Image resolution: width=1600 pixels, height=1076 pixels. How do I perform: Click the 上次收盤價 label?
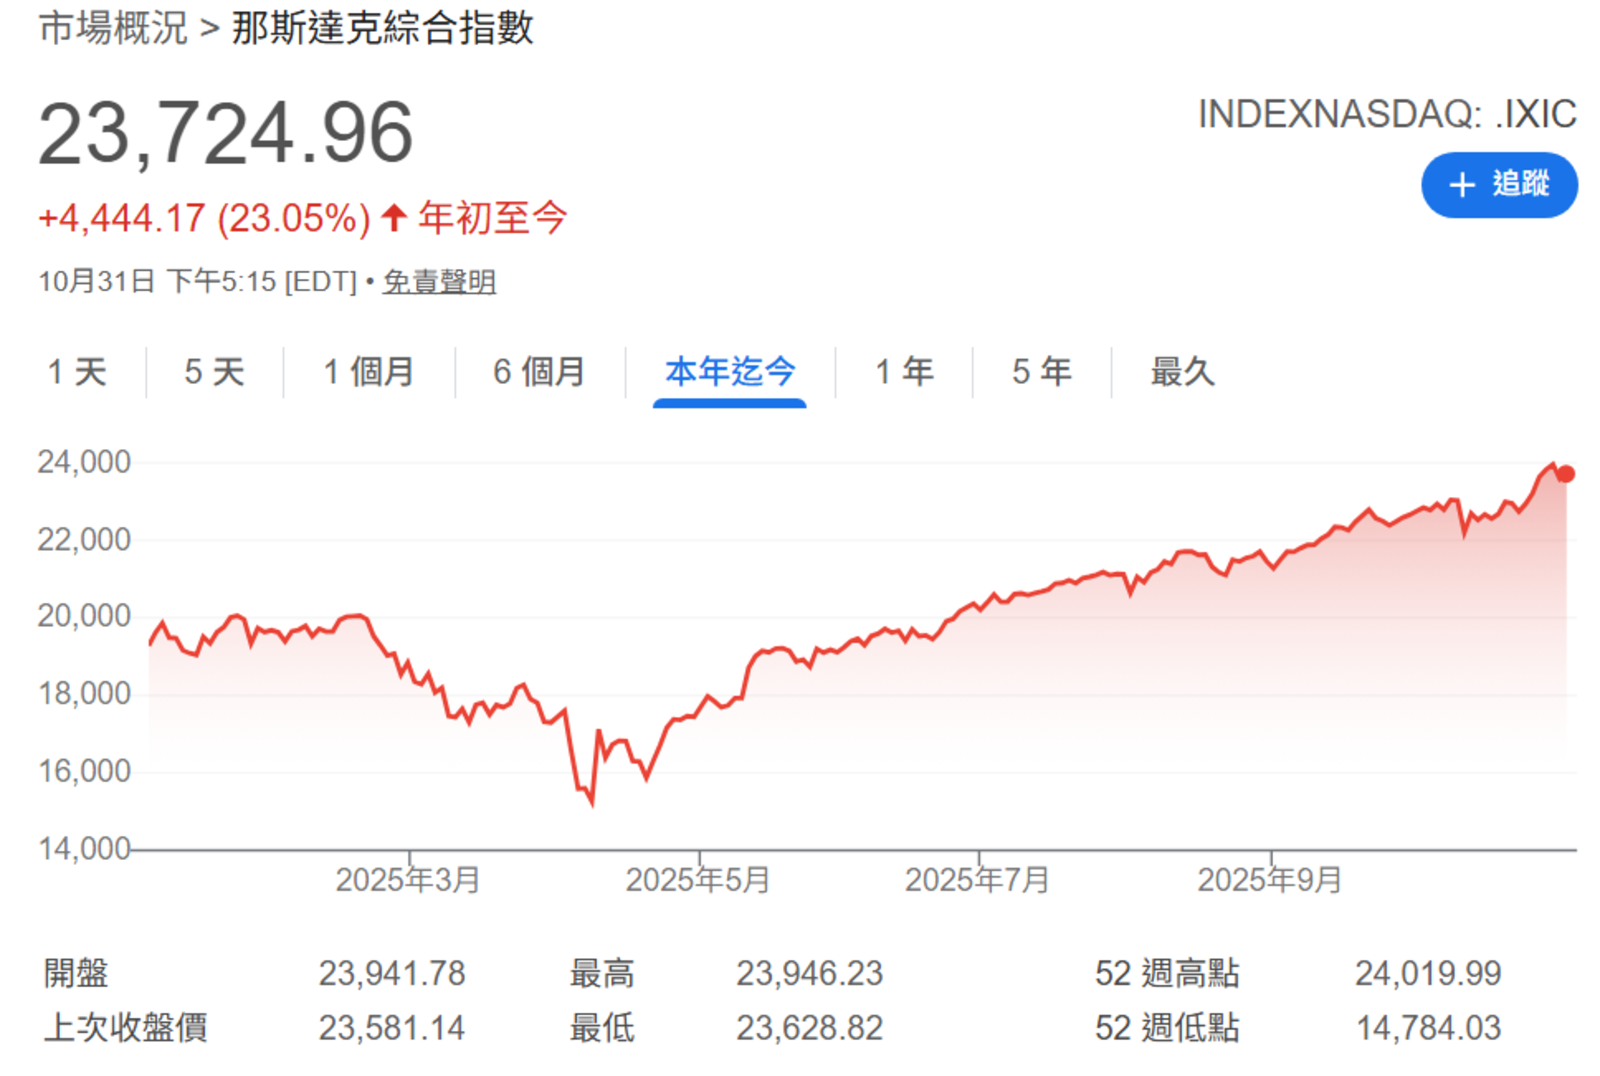126,1028
